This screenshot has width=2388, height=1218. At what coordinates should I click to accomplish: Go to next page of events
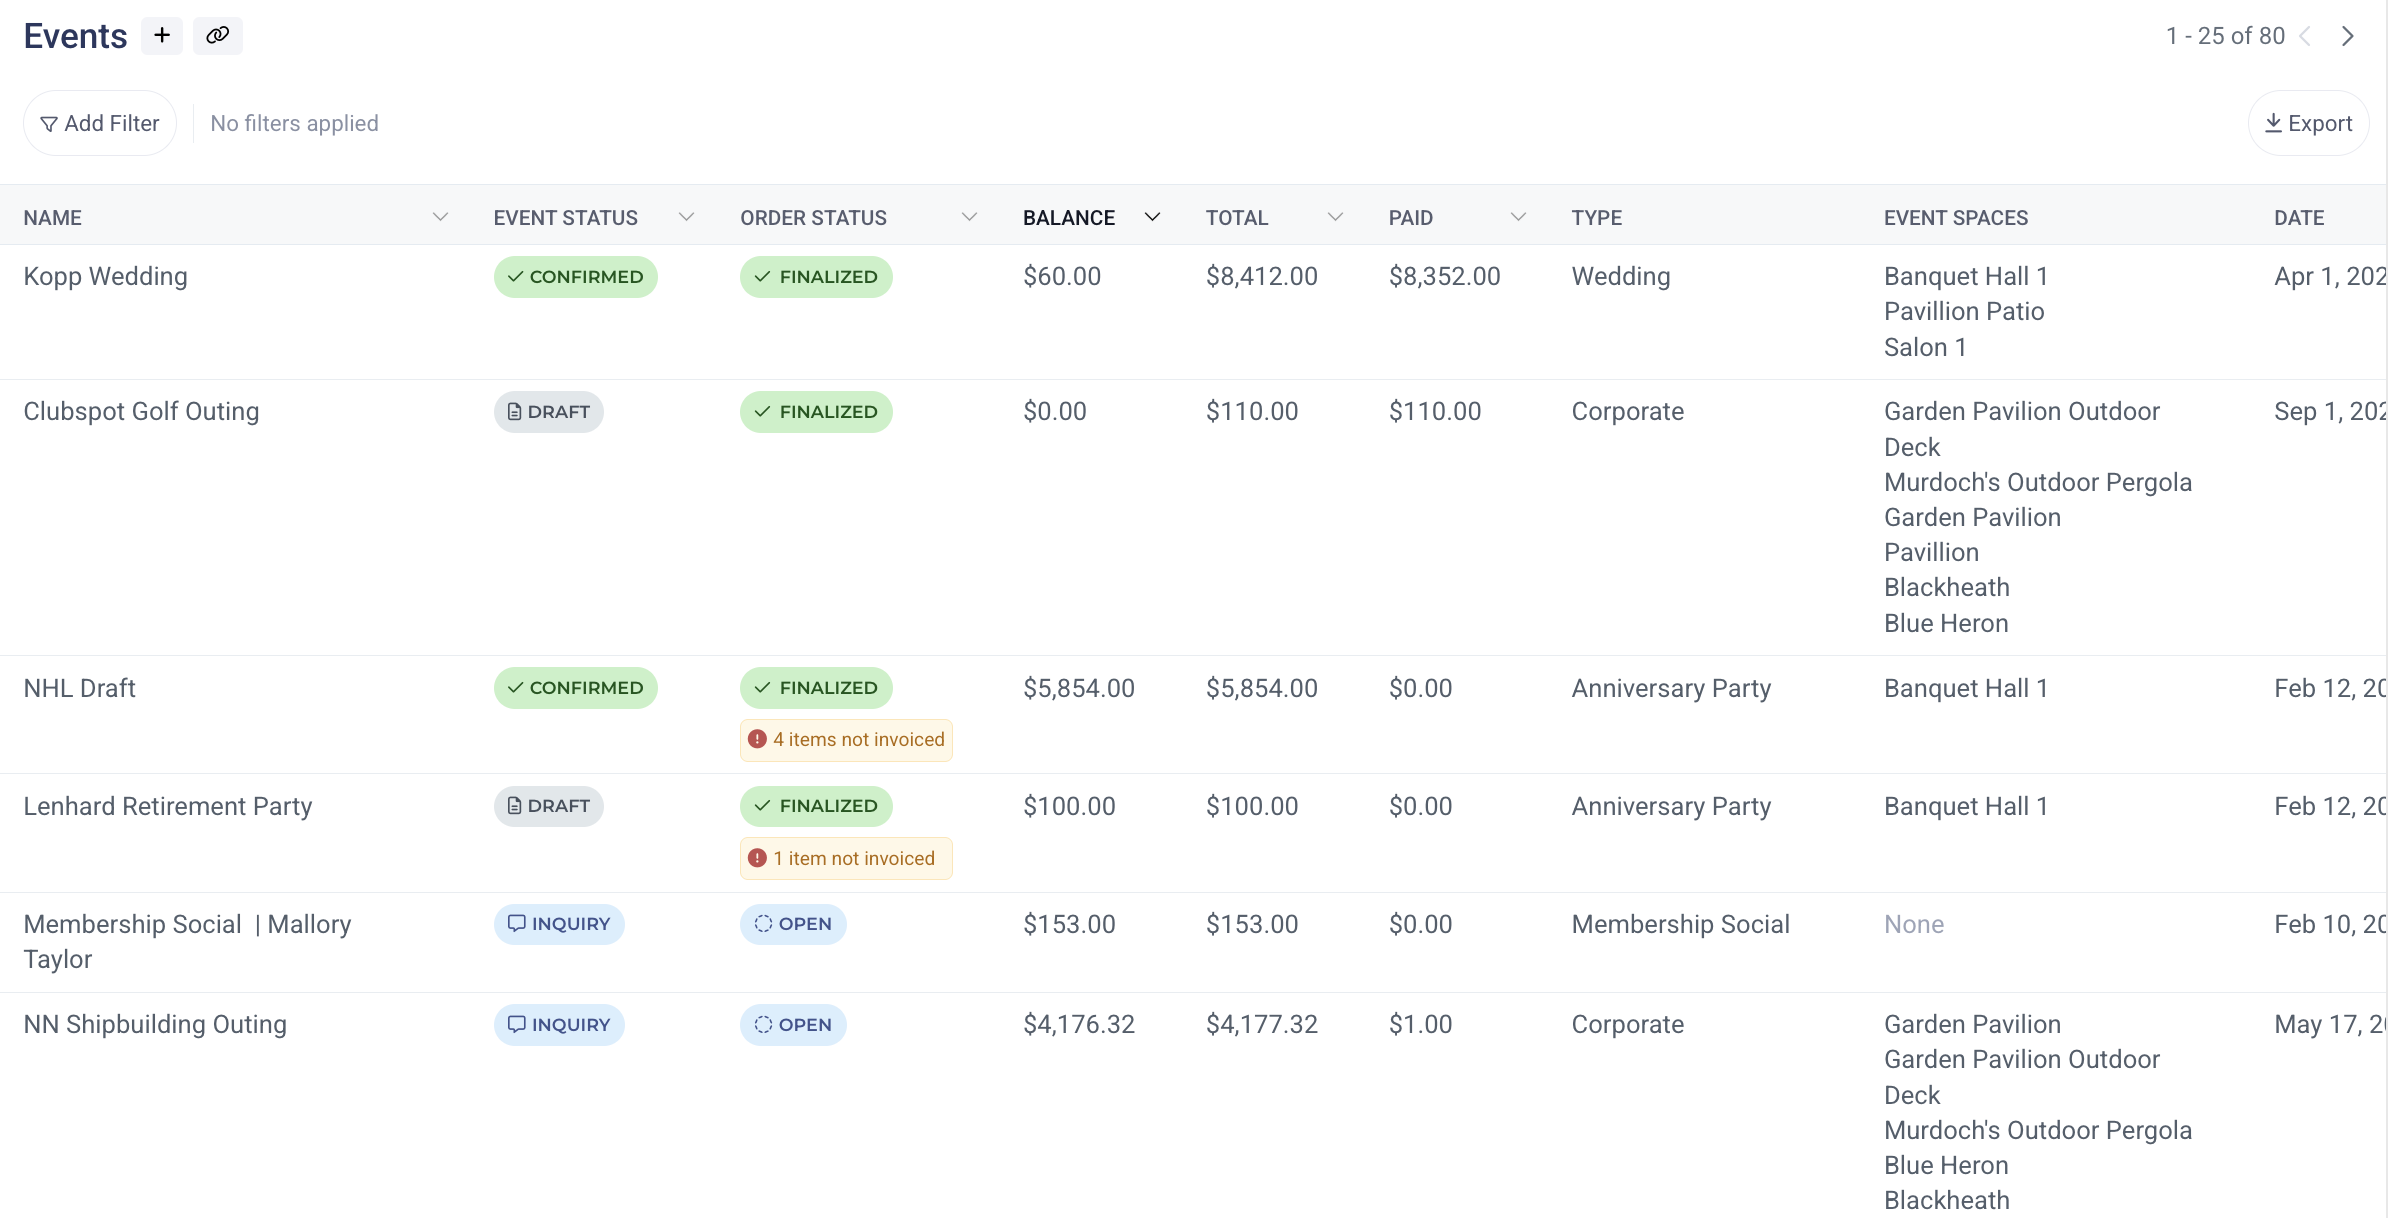pos(2347,36)
